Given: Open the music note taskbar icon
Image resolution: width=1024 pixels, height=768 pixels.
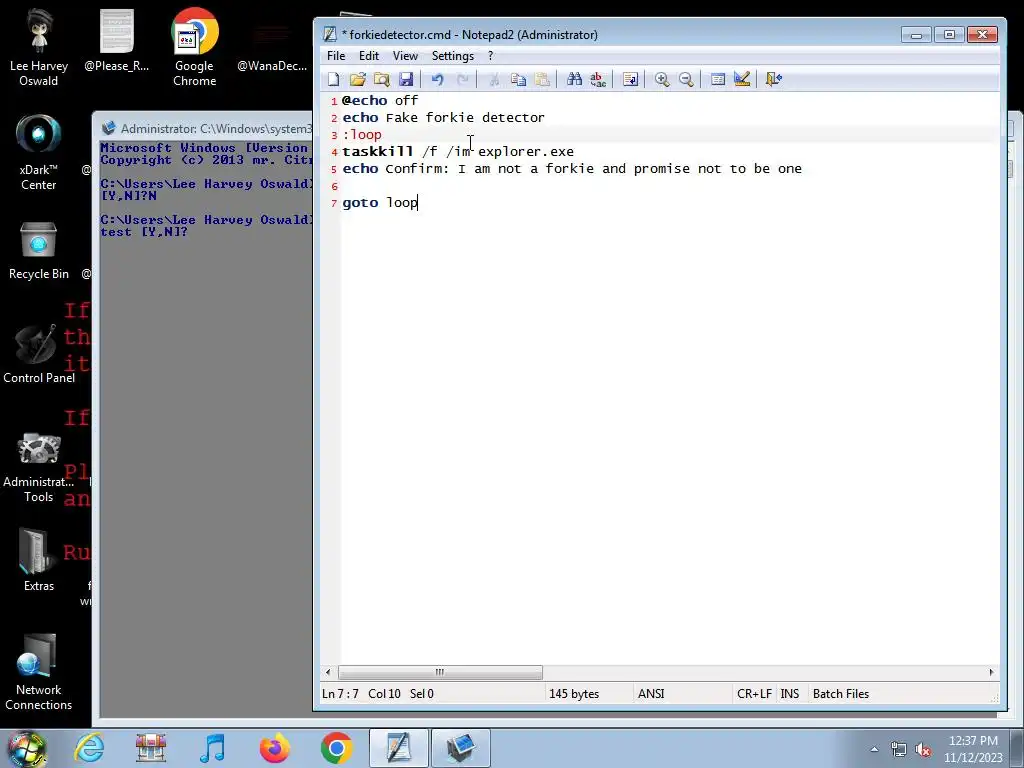Looking at the screenshot, I should point(212,748).
